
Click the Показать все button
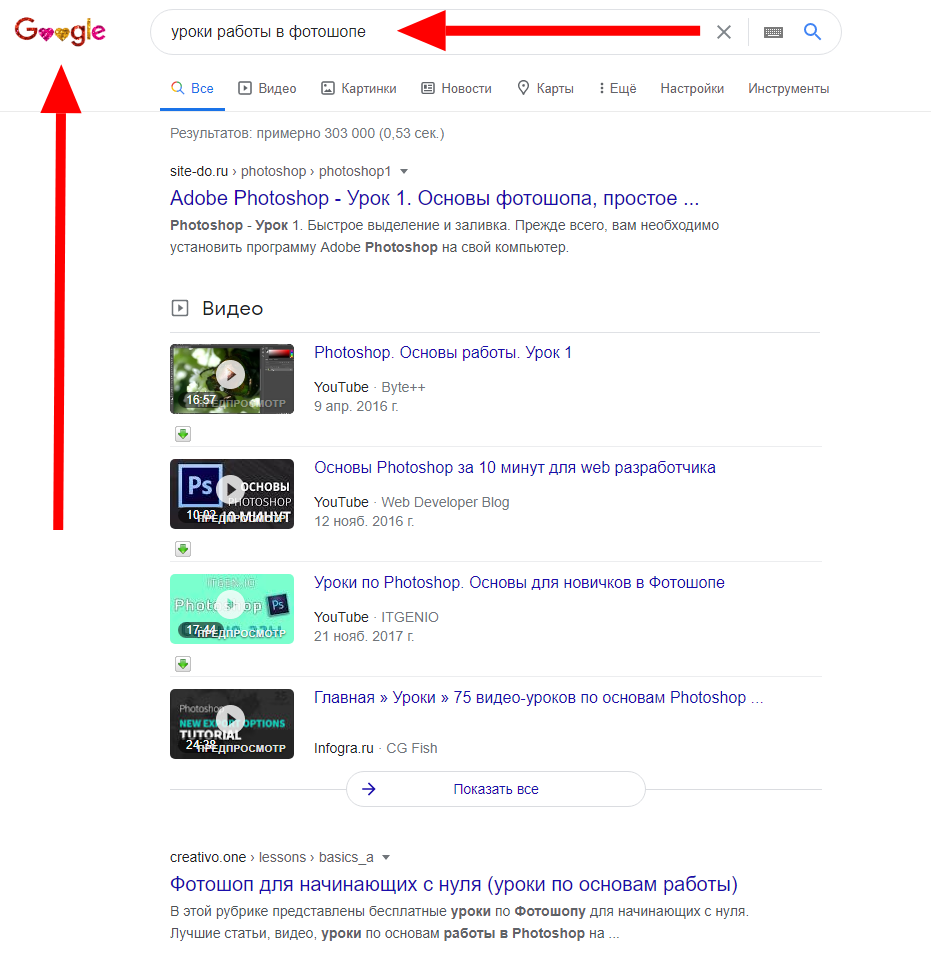pyautogui.click(x=496, y=789)
